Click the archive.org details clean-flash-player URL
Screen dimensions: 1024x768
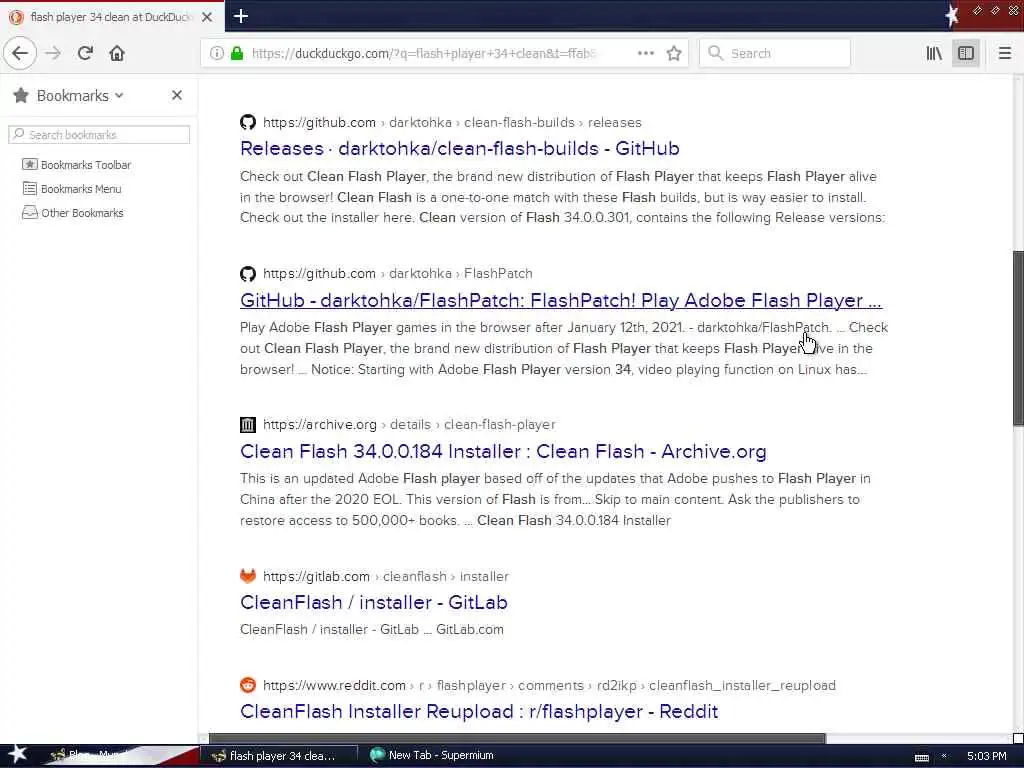click(x=409, y=424)
